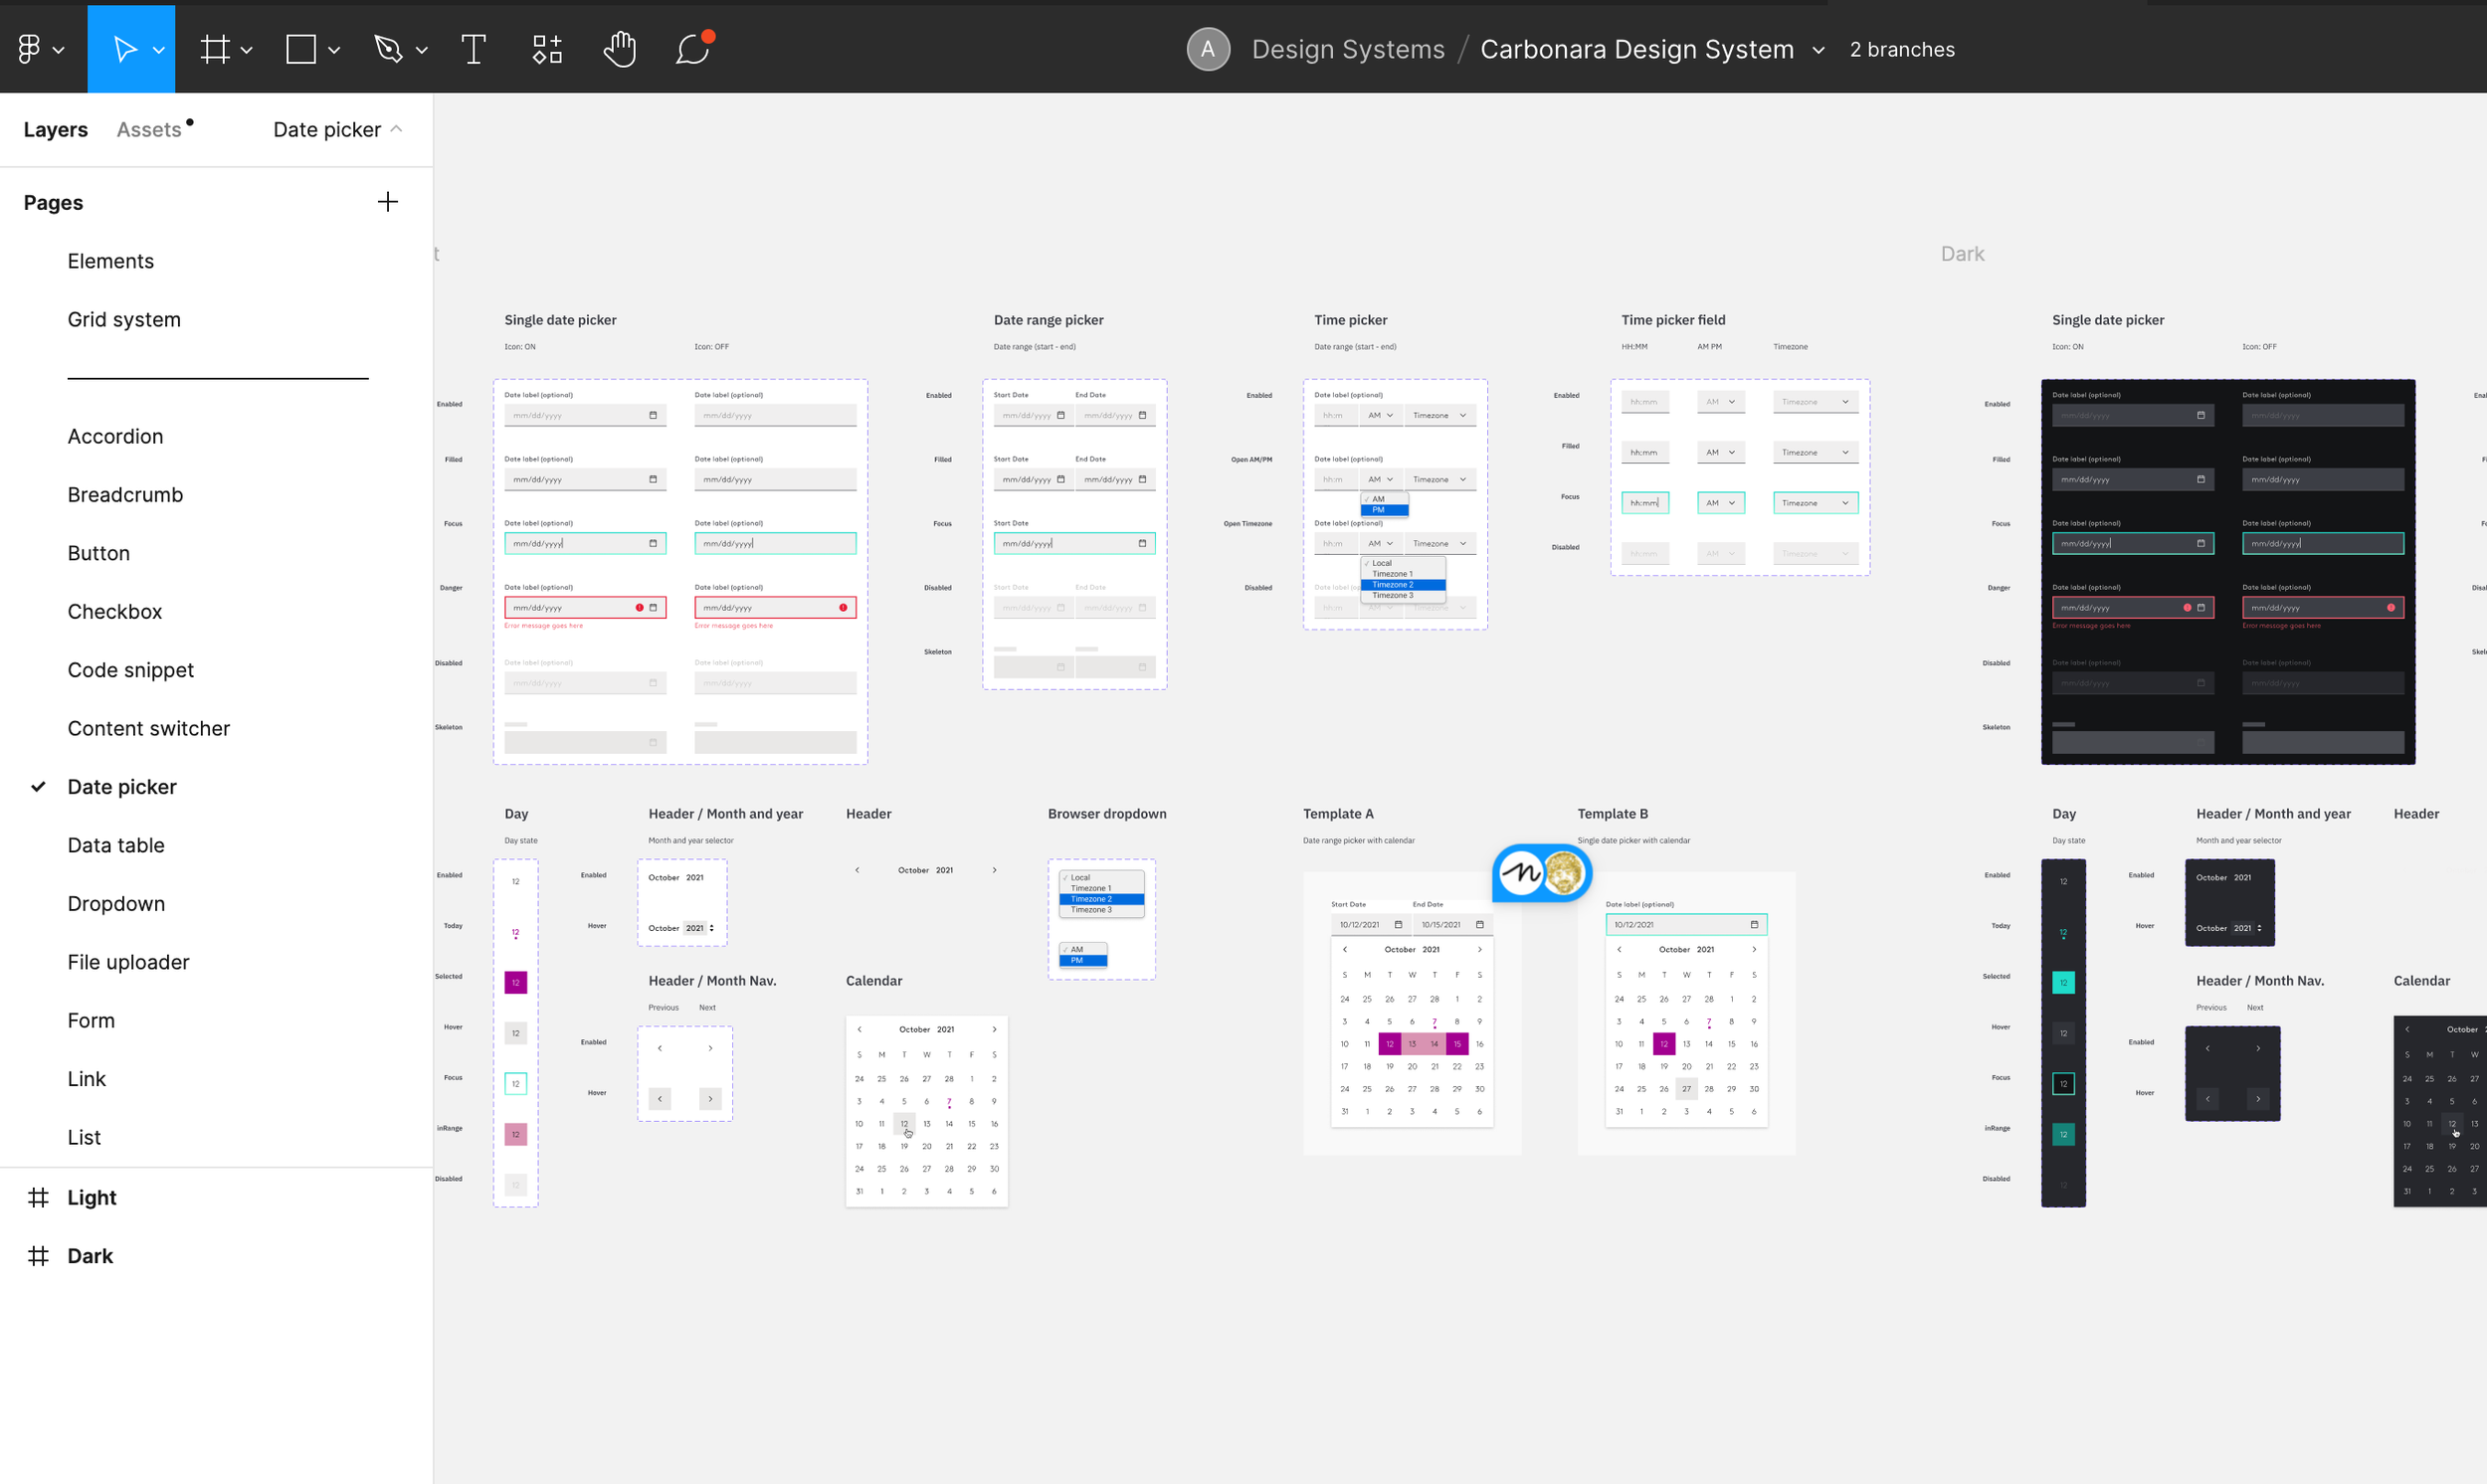Open Design Systems project link
The height and width of the screenshot is (1484, 2487).
1347,49
